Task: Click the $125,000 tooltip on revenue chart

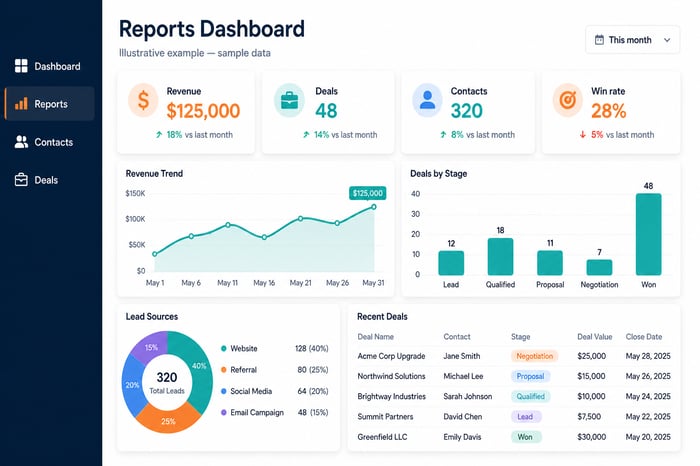Action: [367, 193]
